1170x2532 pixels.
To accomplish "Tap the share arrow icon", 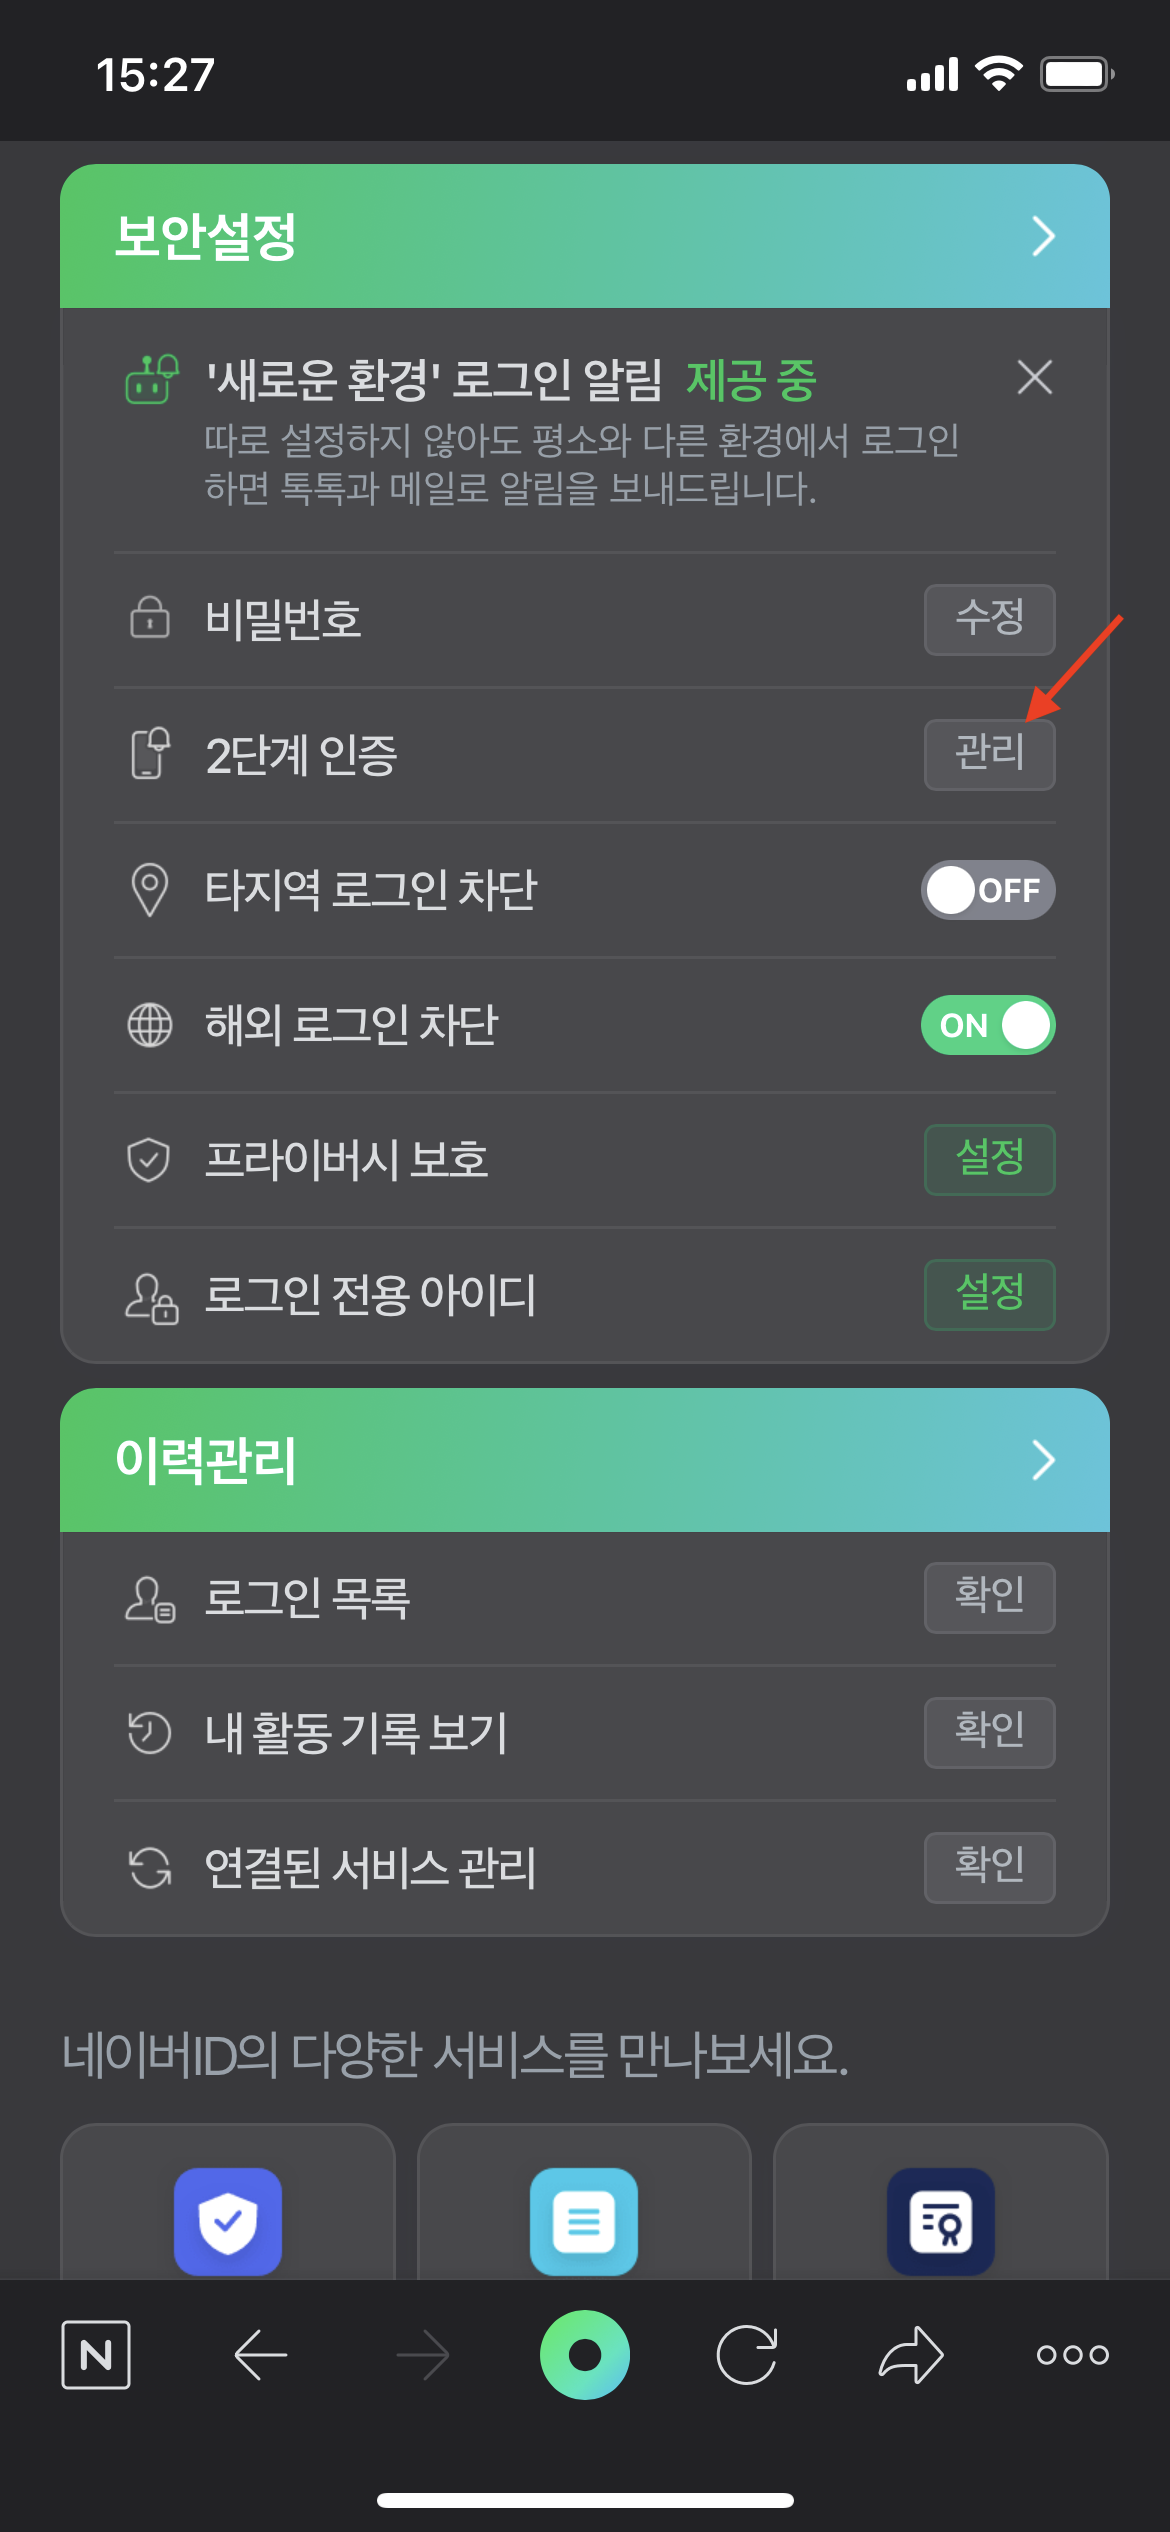I will pos(911,2355).
